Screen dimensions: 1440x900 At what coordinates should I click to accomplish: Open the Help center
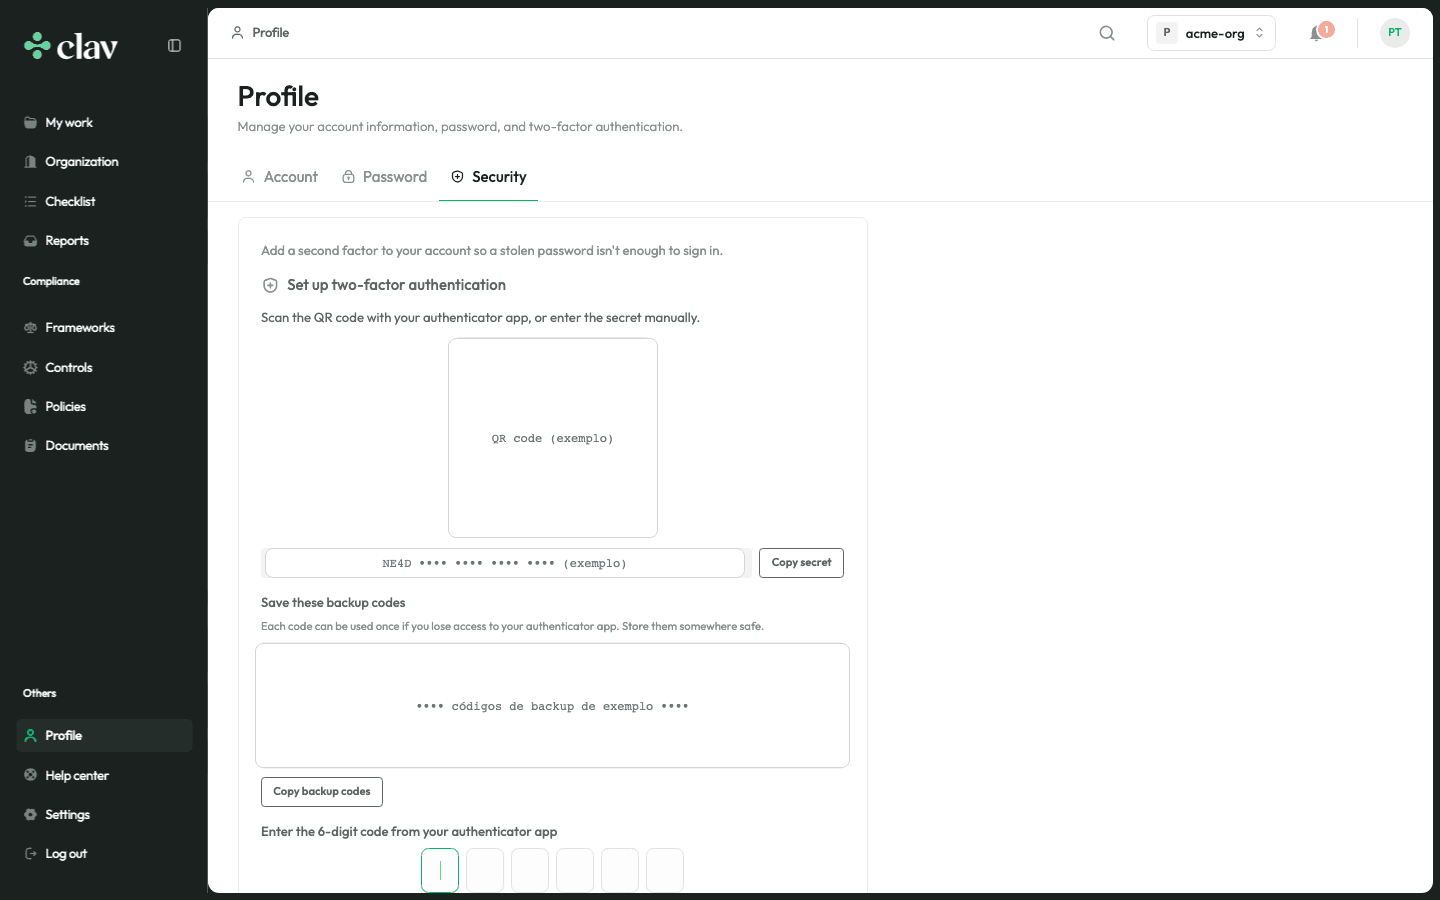point(104,776)
